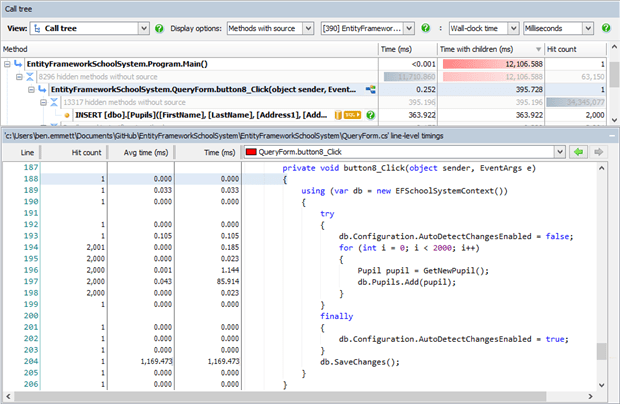Collapse the Program.Main() tree node
The image size is (620, 404).
point(7,64)
